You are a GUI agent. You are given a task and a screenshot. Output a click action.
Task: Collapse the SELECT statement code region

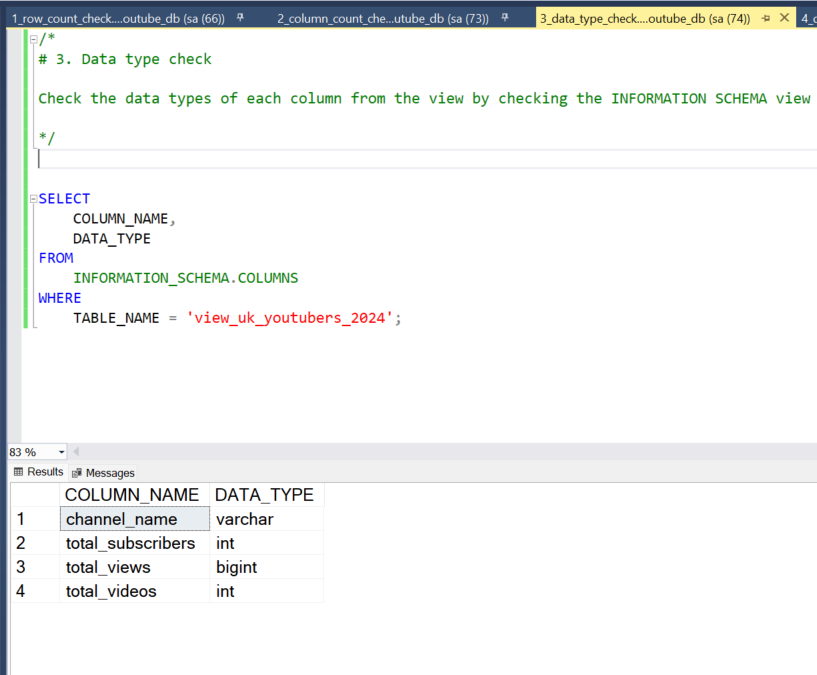pos(34,198)
